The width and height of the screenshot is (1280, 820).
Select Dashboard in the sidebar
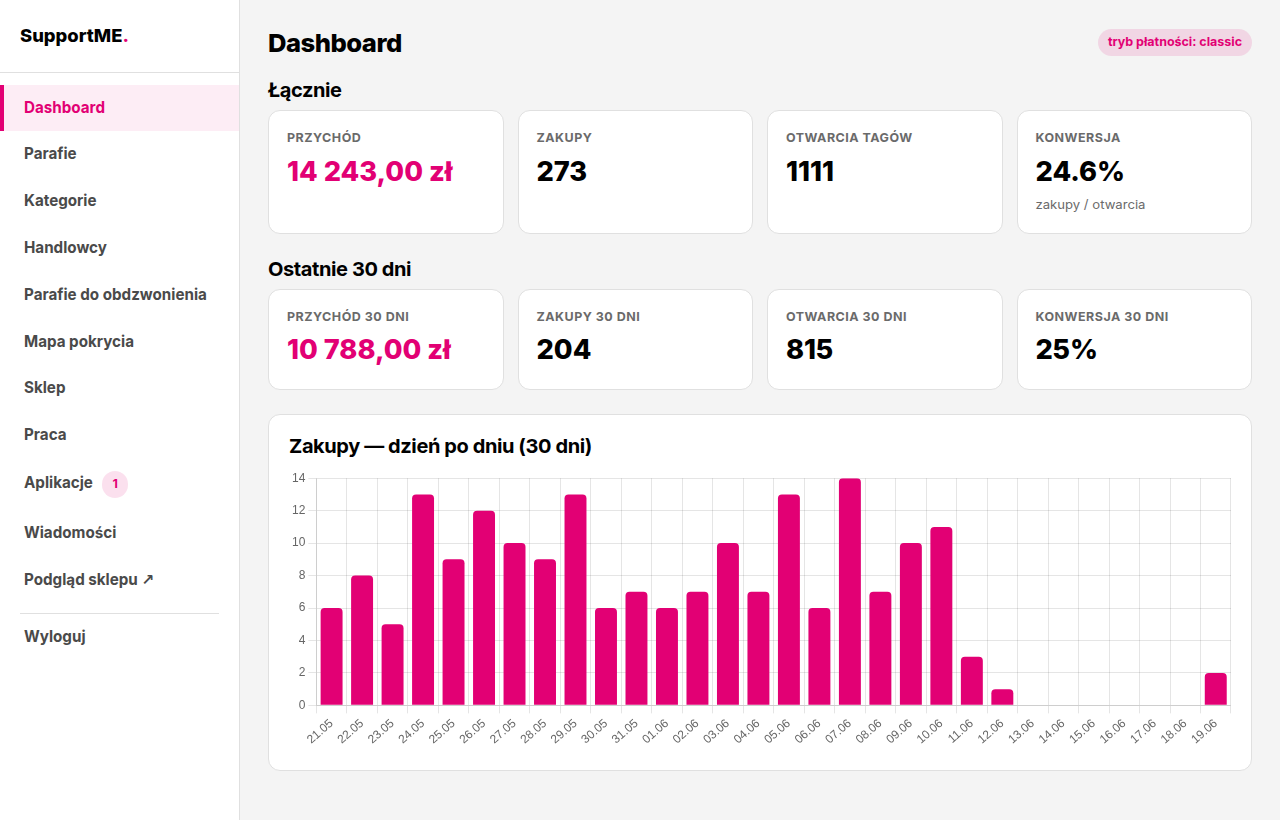pyautogui.click(x=120, y=108)
